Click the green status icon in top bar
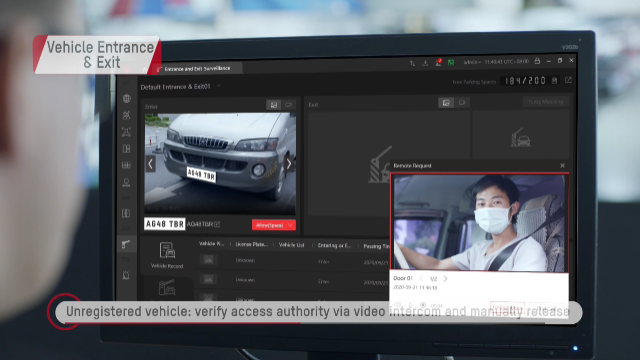Screen dimensions: 640x360 [451, 62]
